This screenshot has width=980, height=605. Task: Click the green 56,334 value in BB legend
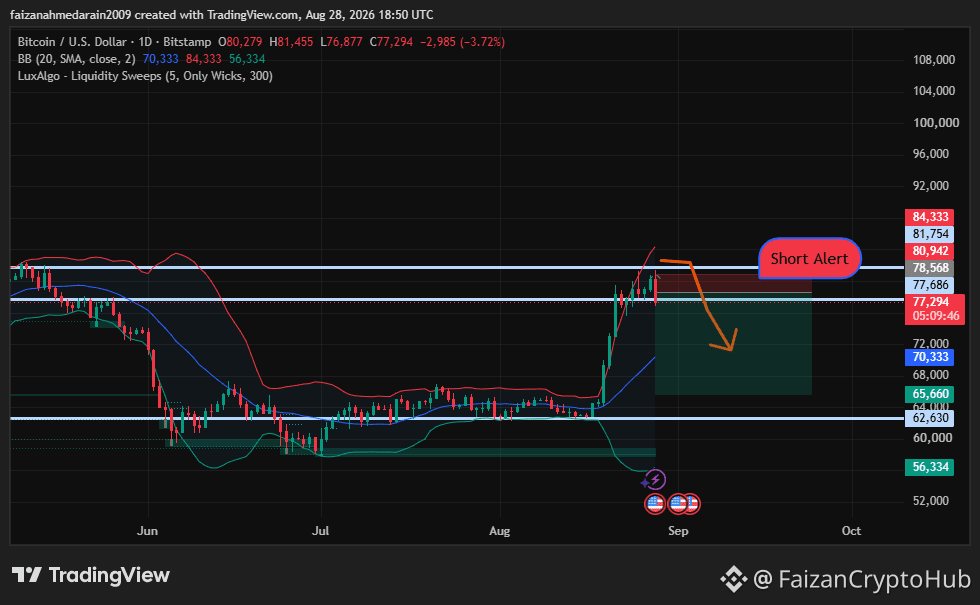click(x=247, y=59)
